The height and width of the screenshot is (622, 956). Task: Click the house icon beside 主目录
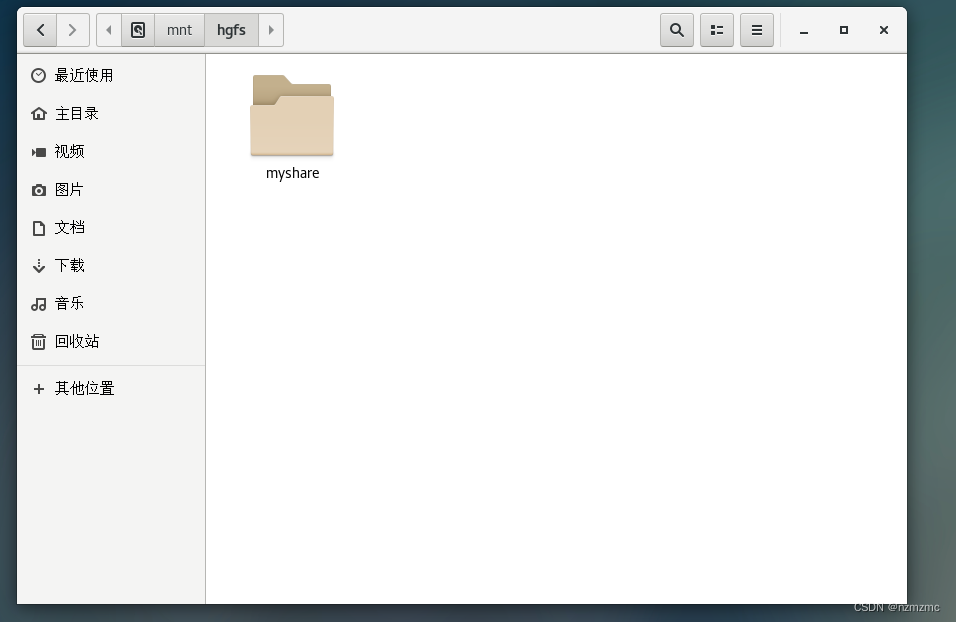click(x=38, y=113)
